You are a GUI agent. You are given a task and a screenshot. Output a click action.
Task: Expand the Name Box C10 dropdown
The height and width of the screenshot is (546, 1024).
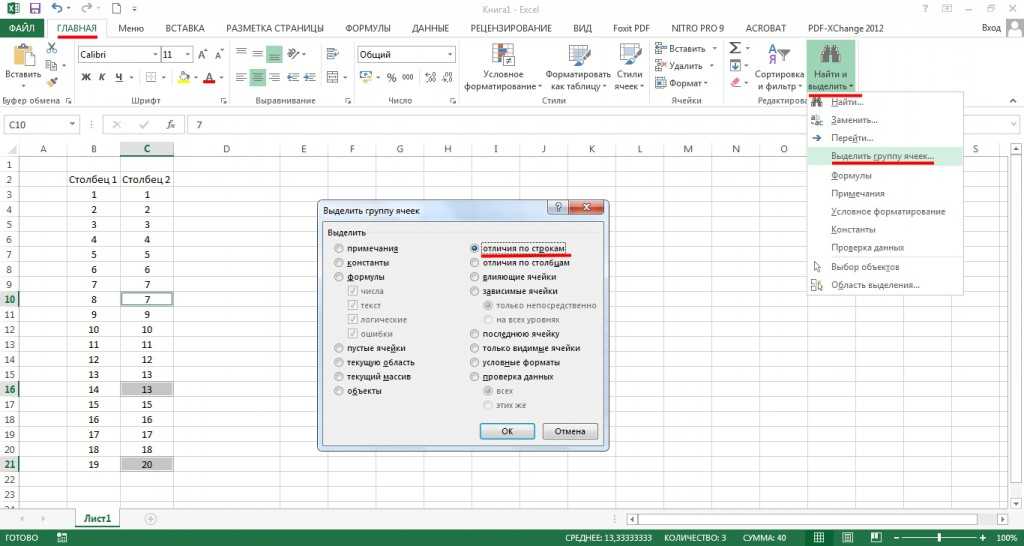pos(72,124)
